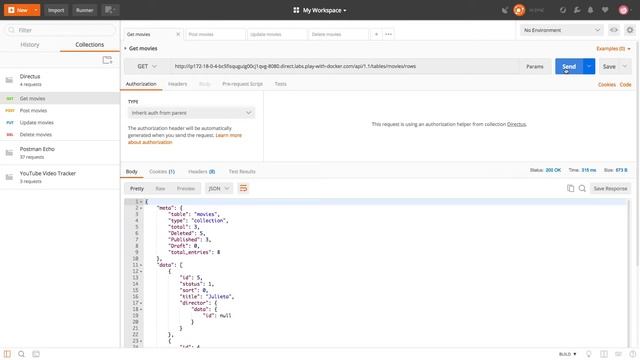The width and height of the screenshot is (640, 360).
Task: Open the My Workspace switcher
Action: pyautogui.click(x=320, y=10)
